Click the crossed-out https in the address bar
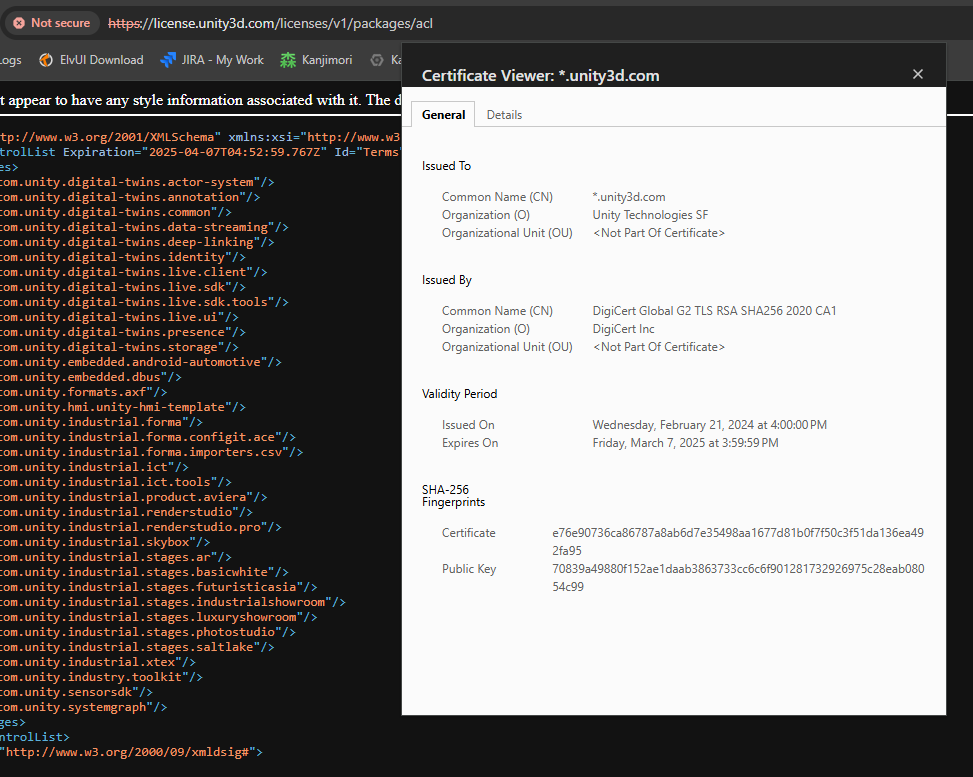Image resolution: width=973 pixels, height=777 pixels. tap(124, 22)
